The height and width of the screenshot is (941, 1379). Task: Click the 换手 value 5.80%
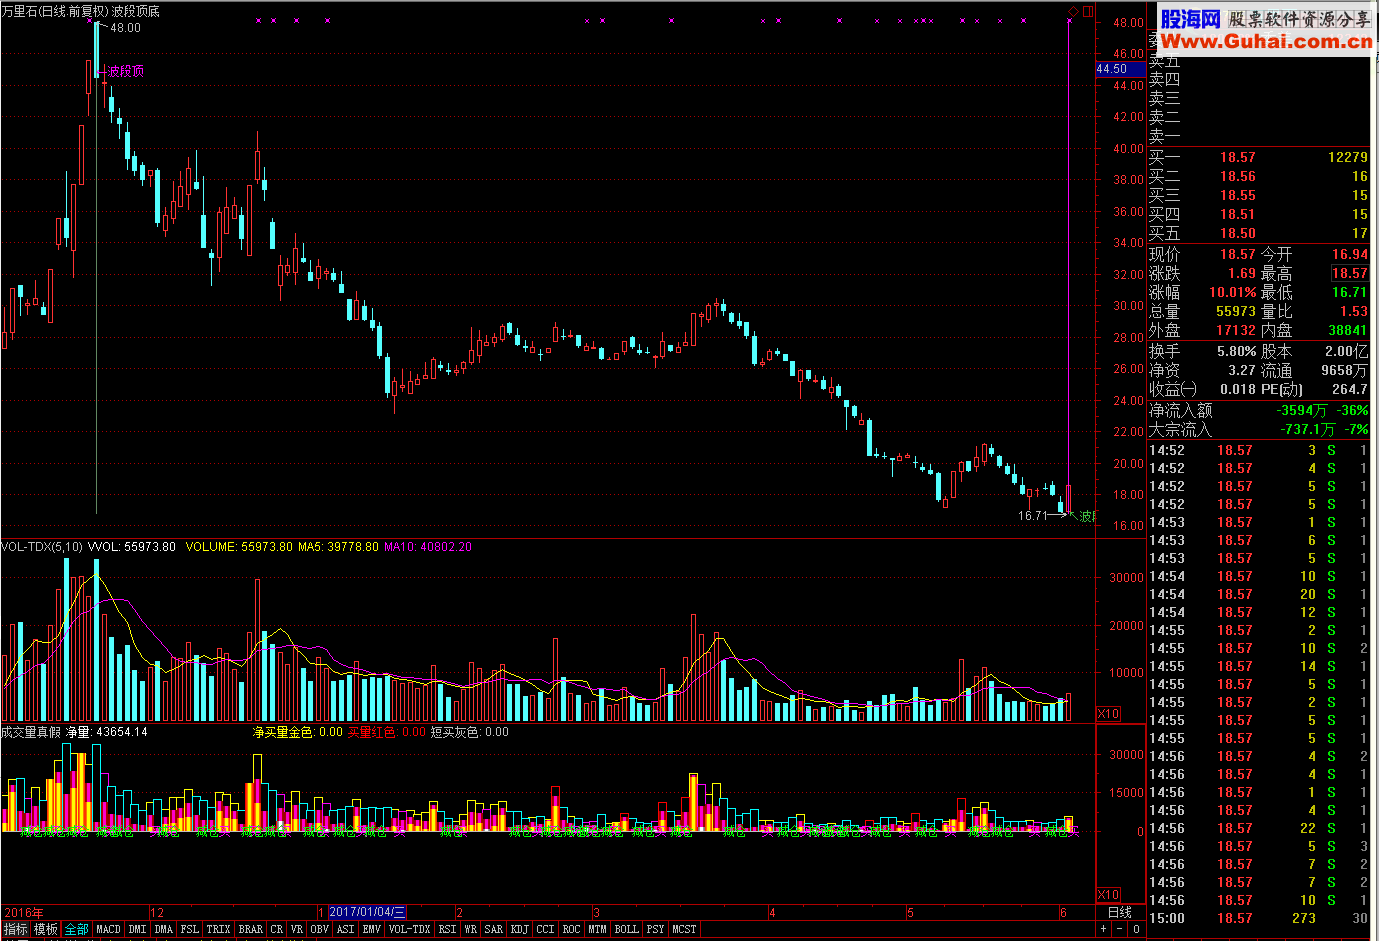point(1237,351)
